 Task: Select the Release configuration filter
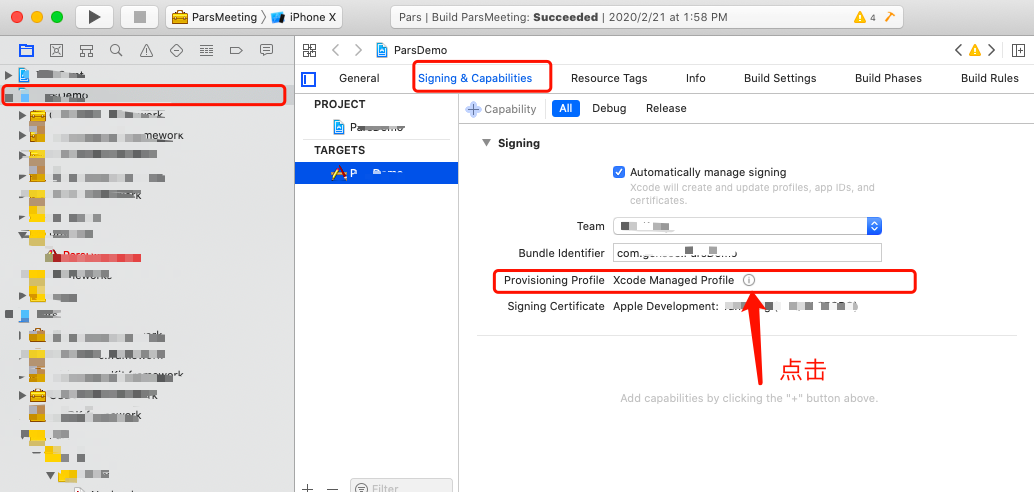click(x=666, y=109)
